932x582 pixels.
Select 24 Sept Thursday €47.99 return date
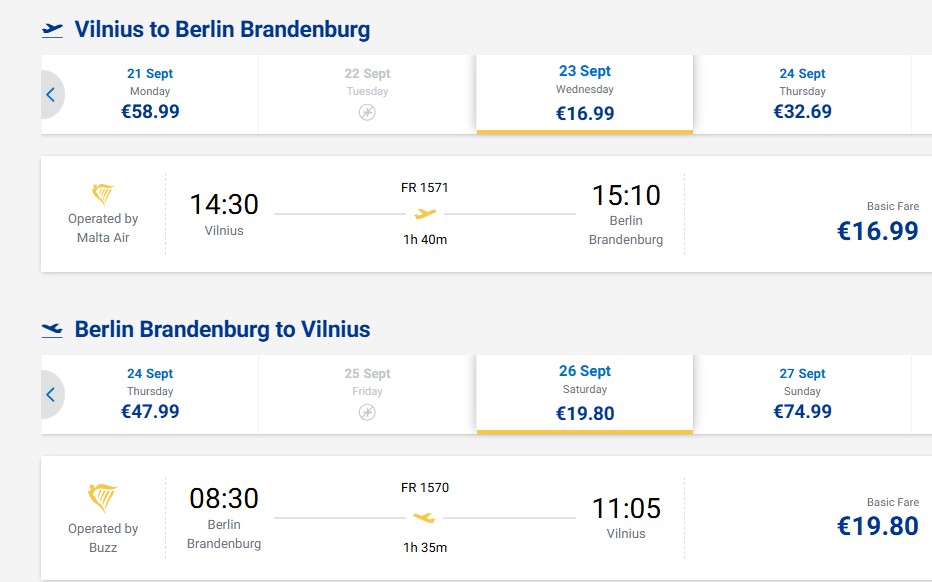tap(150, 394)
